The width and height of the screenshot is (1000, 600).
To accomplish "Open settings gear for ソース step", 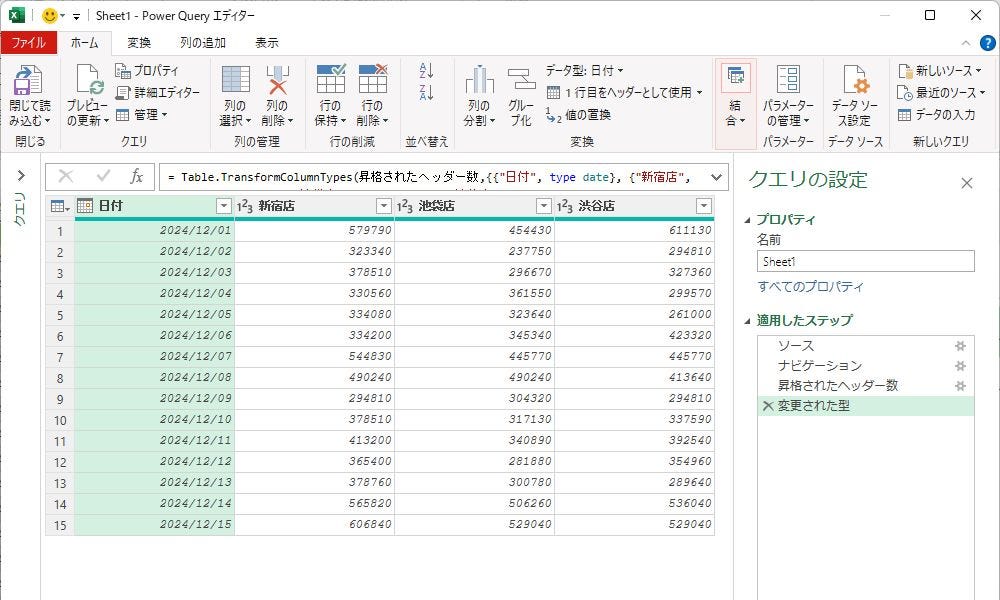I will click(x=960, y=346).
